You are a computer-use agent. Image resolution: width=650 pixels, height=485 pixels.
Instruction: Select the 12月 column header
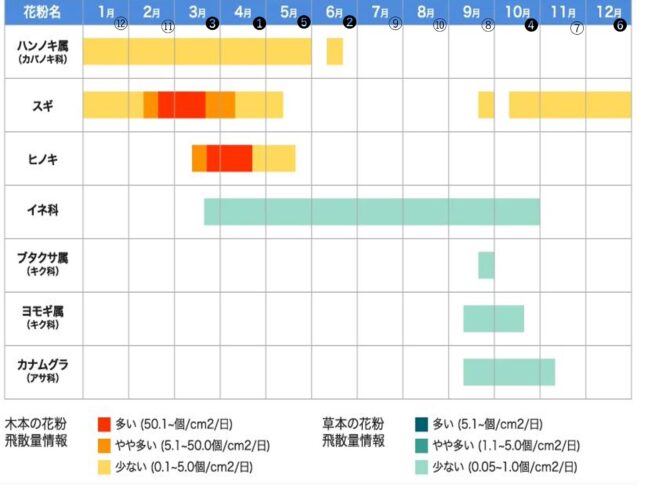[609, 12]
